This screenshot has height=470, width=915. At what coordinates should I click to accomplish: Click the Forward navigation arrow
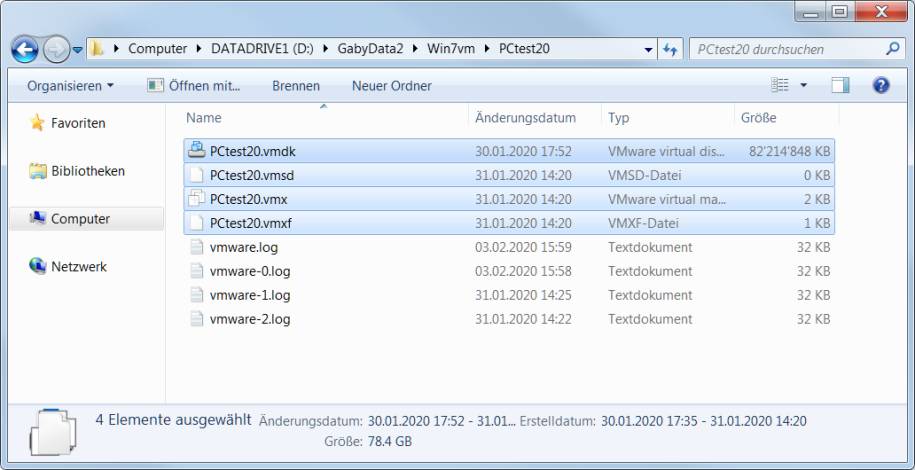coord(56,50)
